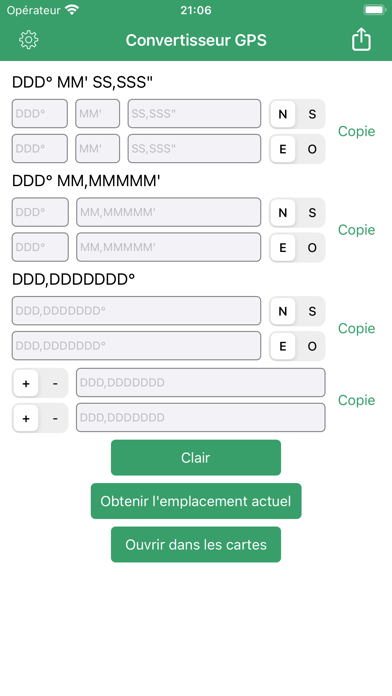This screenshot has height=696, width=392.
Task: Focus the SS,SSS" latitude seconds field
Action: click(x=194, y=114)
